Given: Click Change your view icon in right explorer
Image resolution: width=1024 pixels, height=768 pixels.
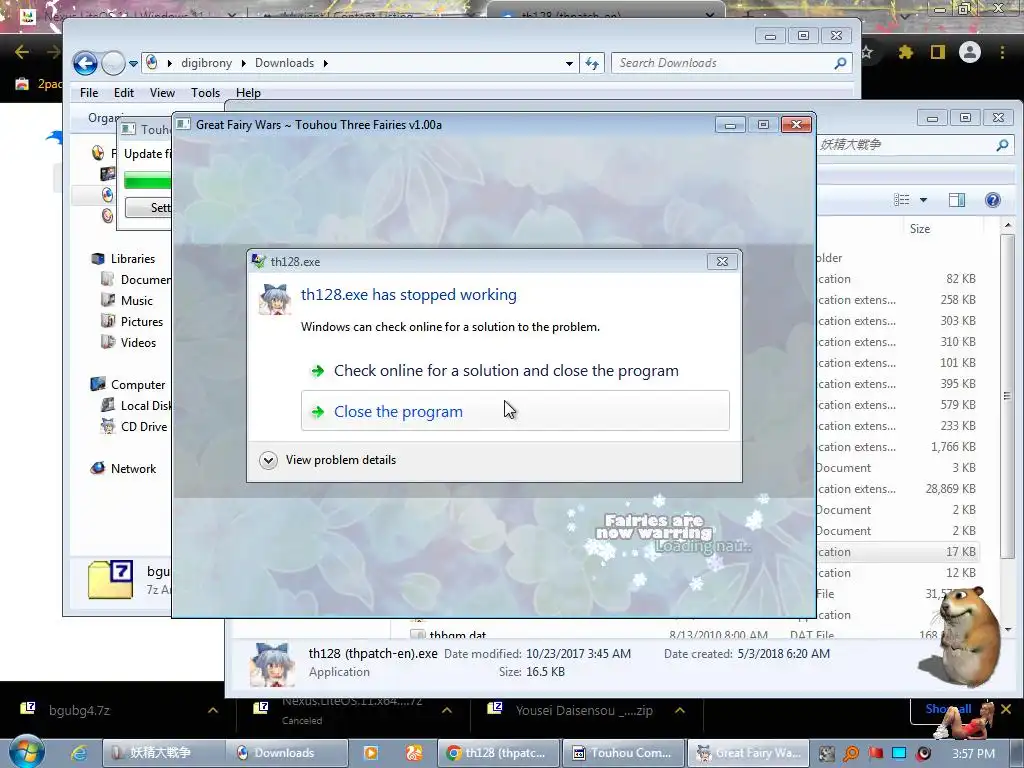Looking at the screenshot, I should coord(901,200).
